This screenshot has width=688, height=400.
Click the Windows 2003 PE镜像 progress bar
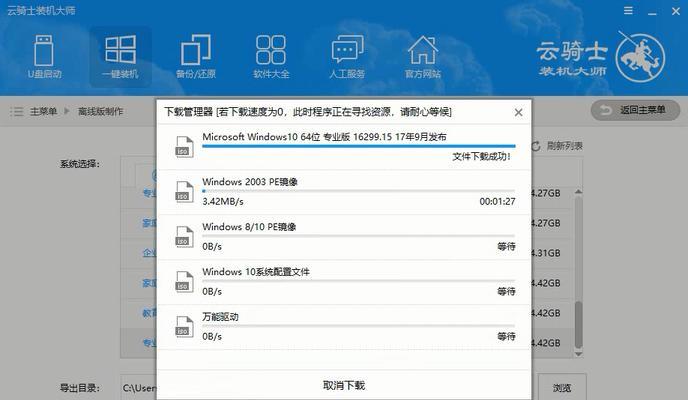point(358,191)
